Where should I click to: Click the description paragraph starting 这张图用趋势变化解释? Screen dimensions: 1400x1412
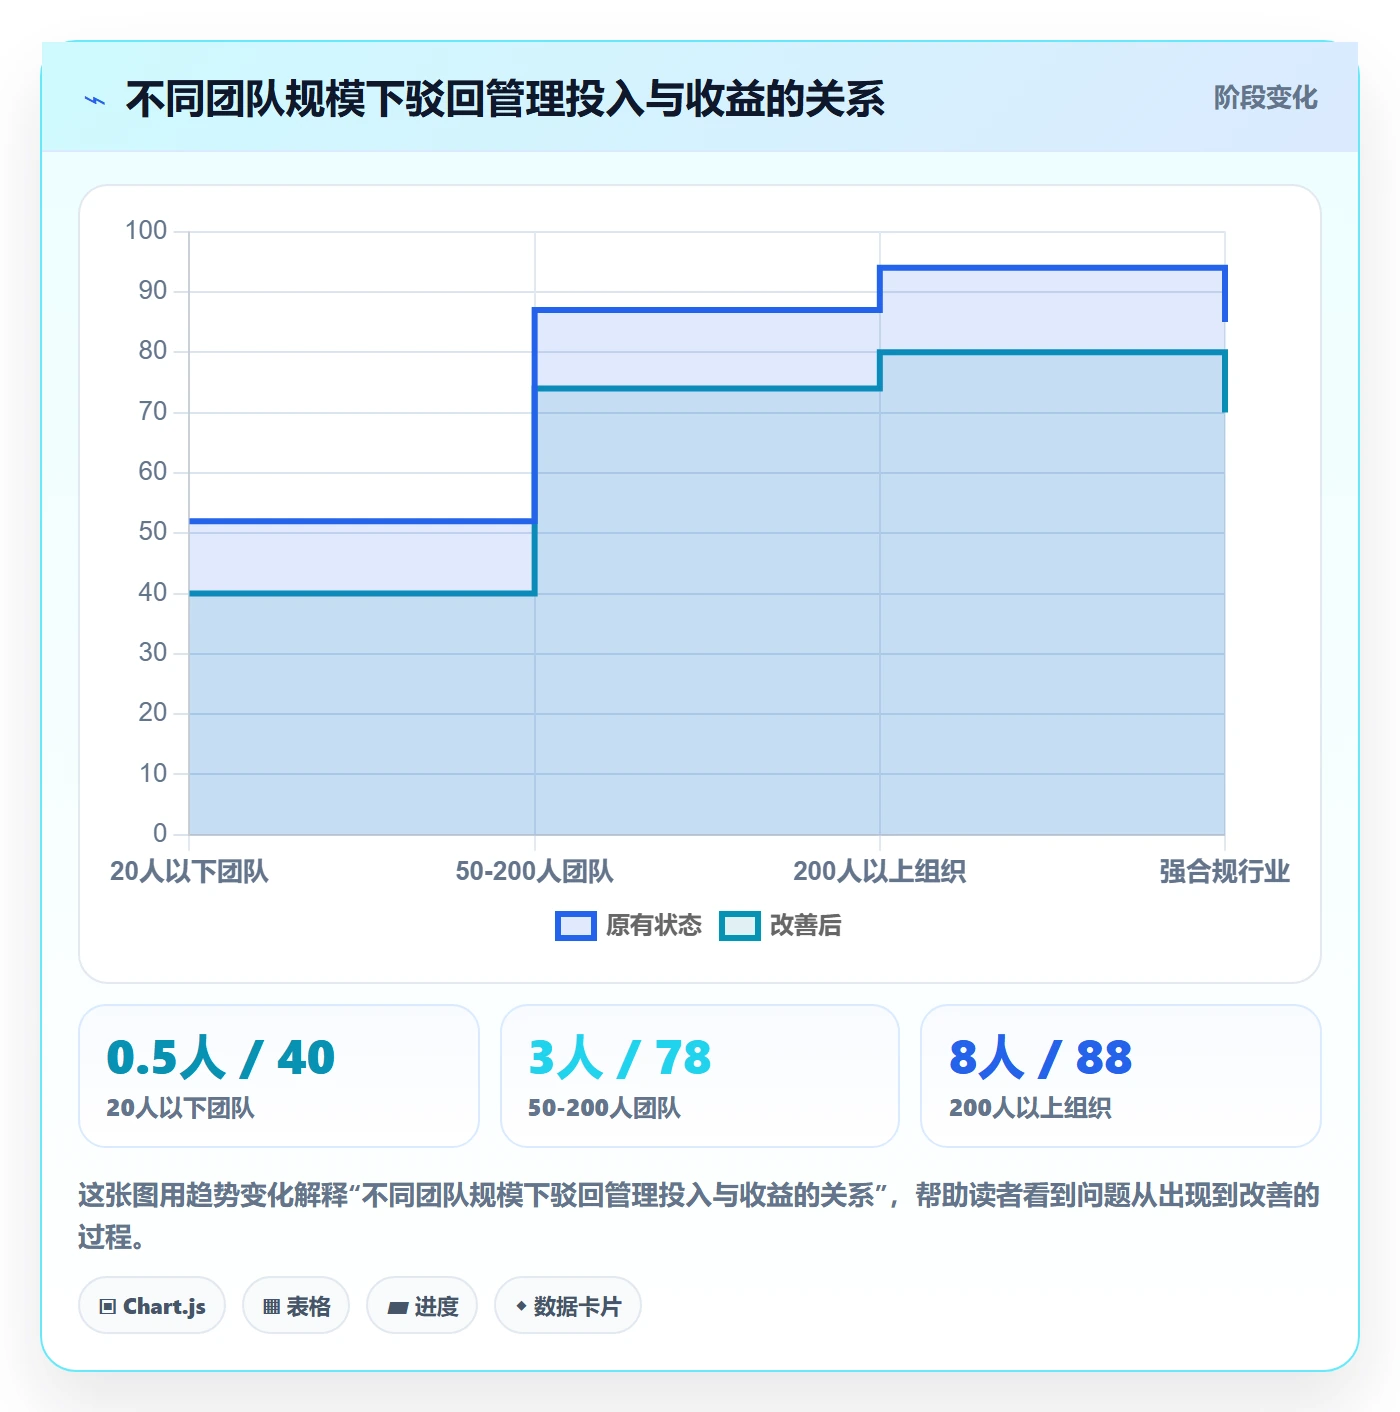699,1216
